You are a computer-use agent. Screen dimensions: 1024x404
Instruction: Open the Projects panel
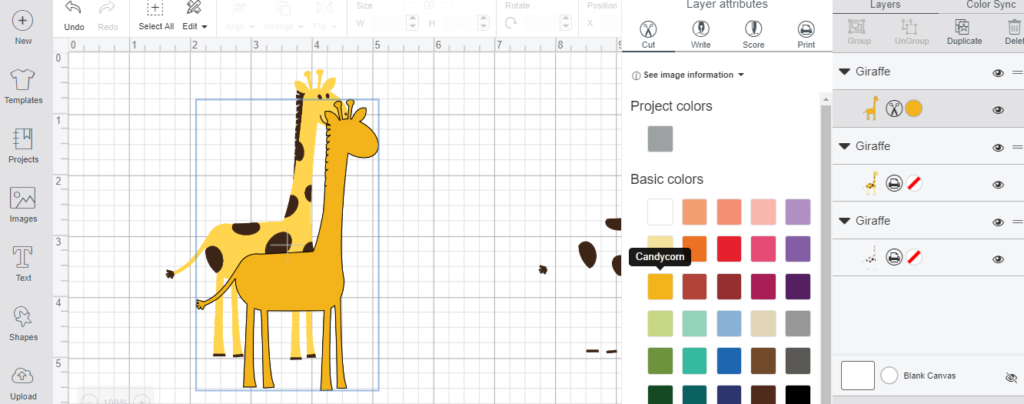point(23,146)
